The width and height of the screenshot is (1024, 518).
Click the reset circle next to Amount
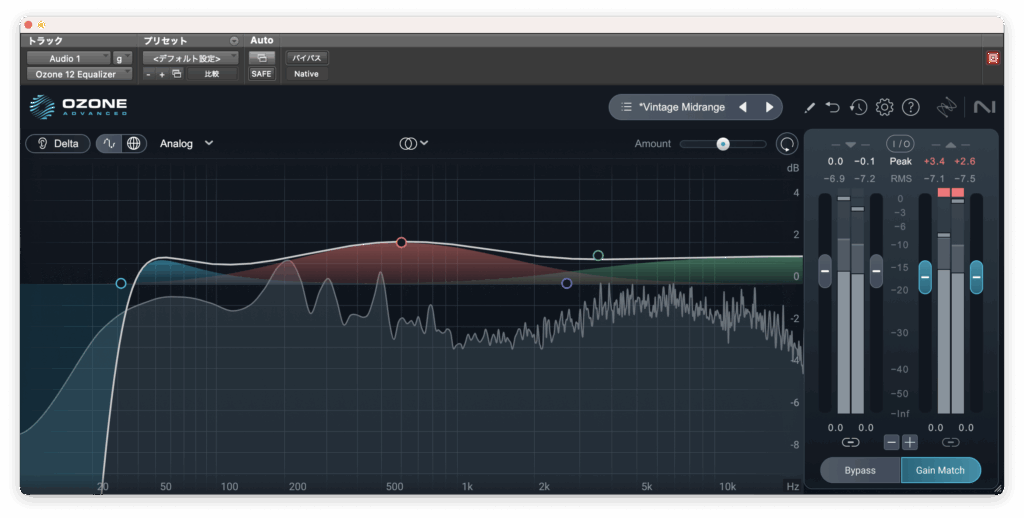[787, 144]
